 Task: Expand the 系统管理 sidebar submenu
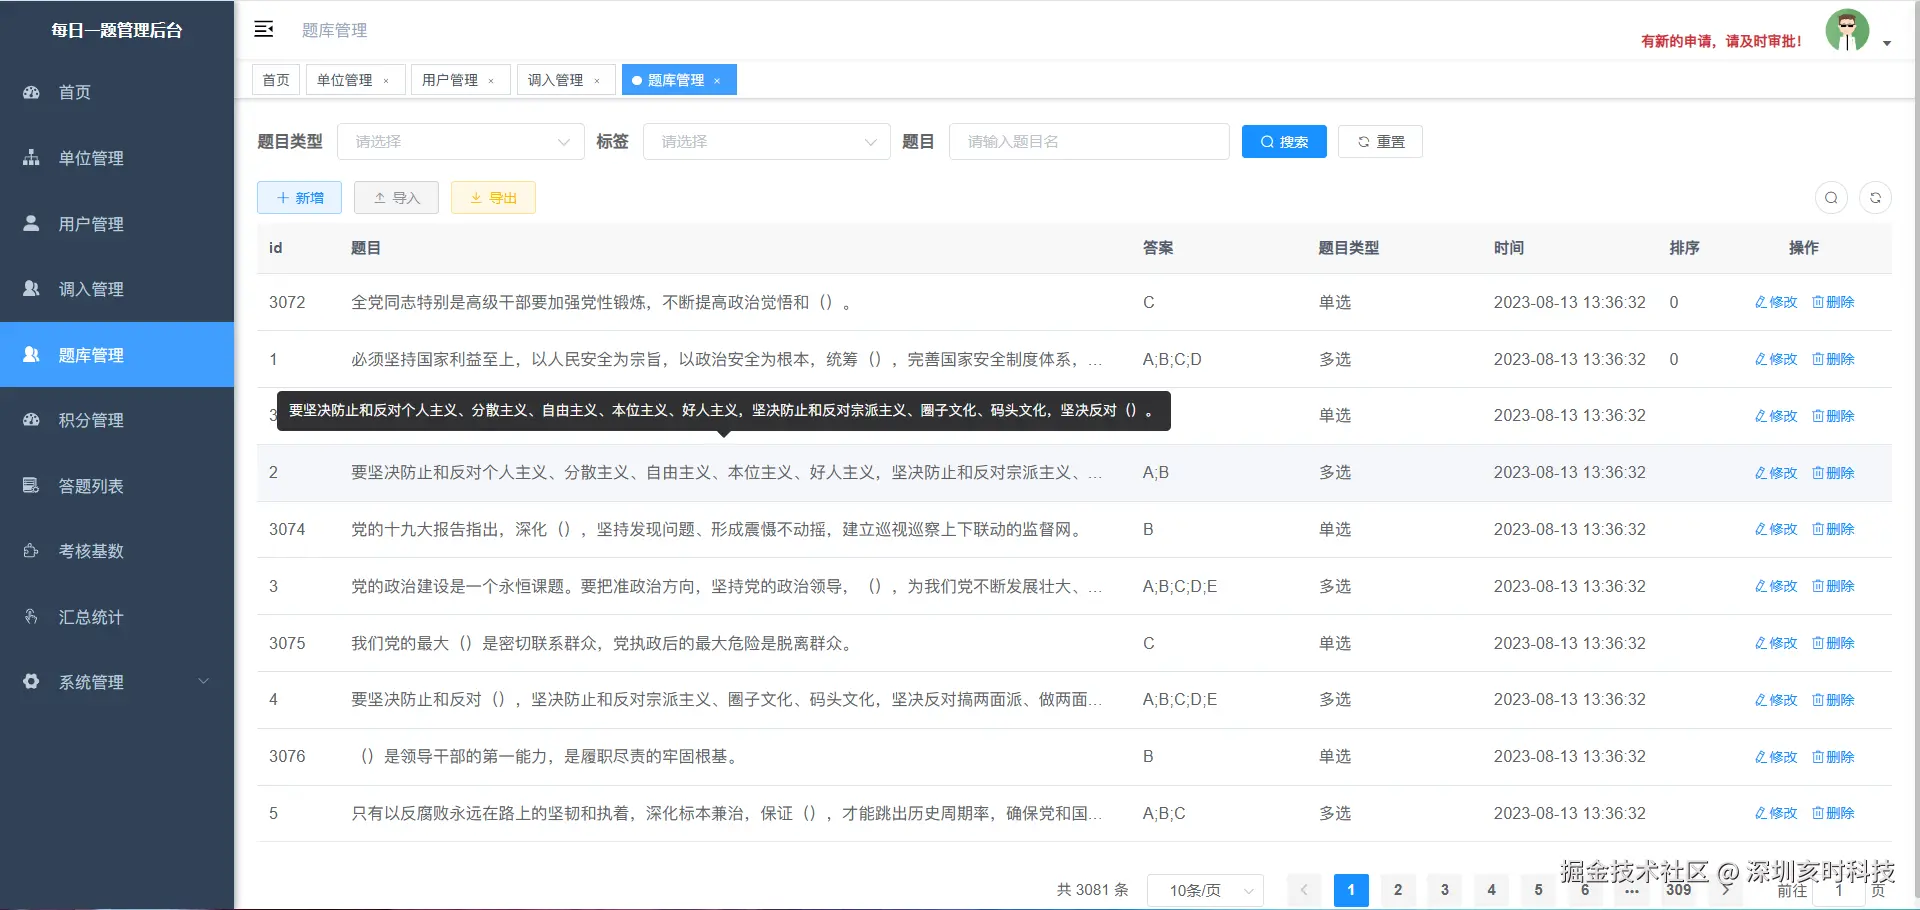117,682
